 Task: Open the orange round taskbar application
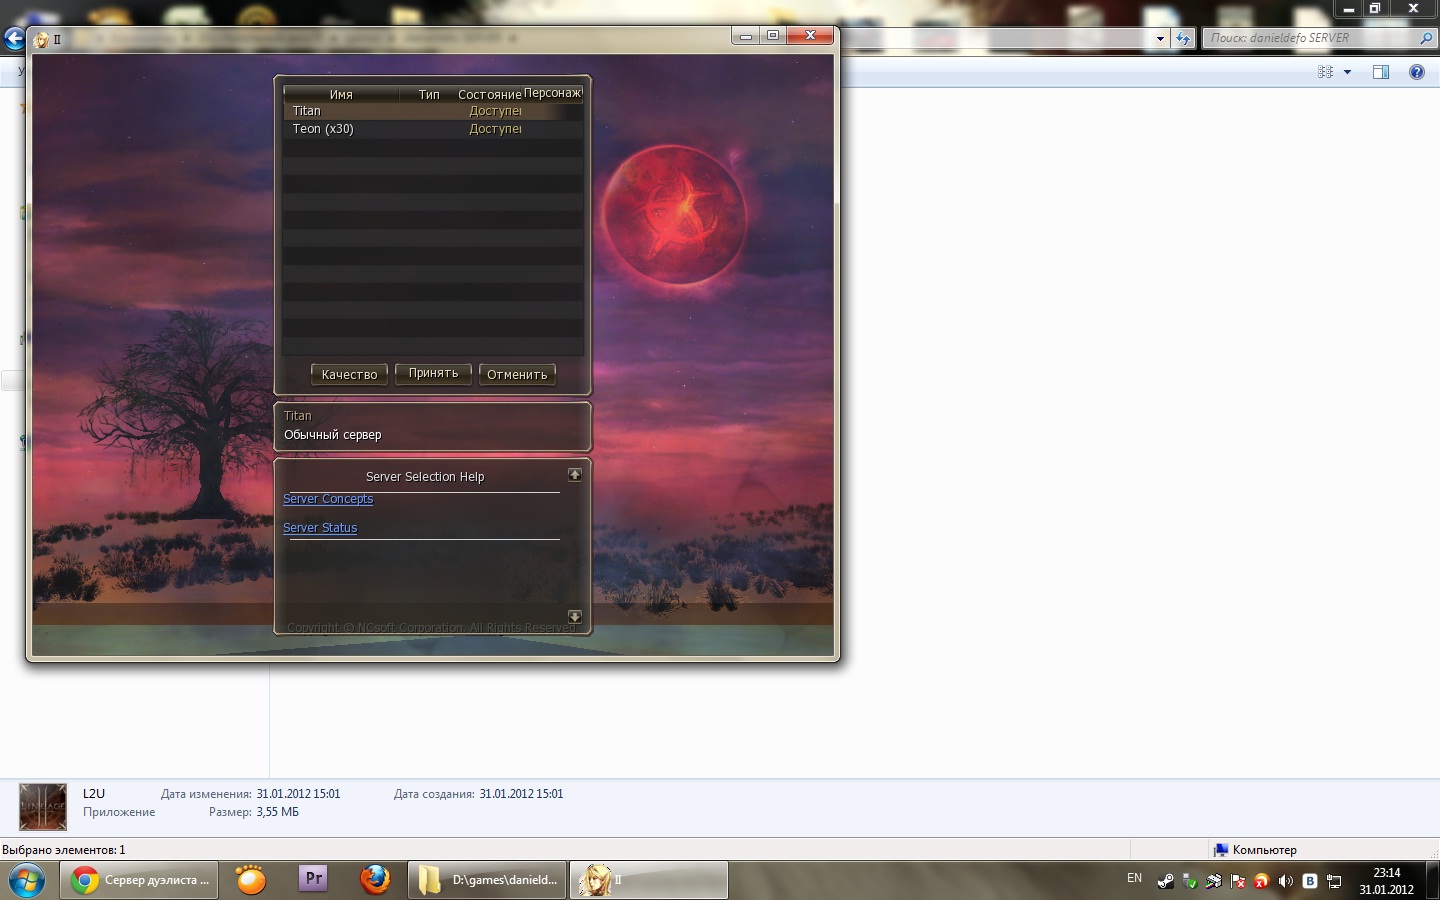pyautogui.click(x=251, y=880)
